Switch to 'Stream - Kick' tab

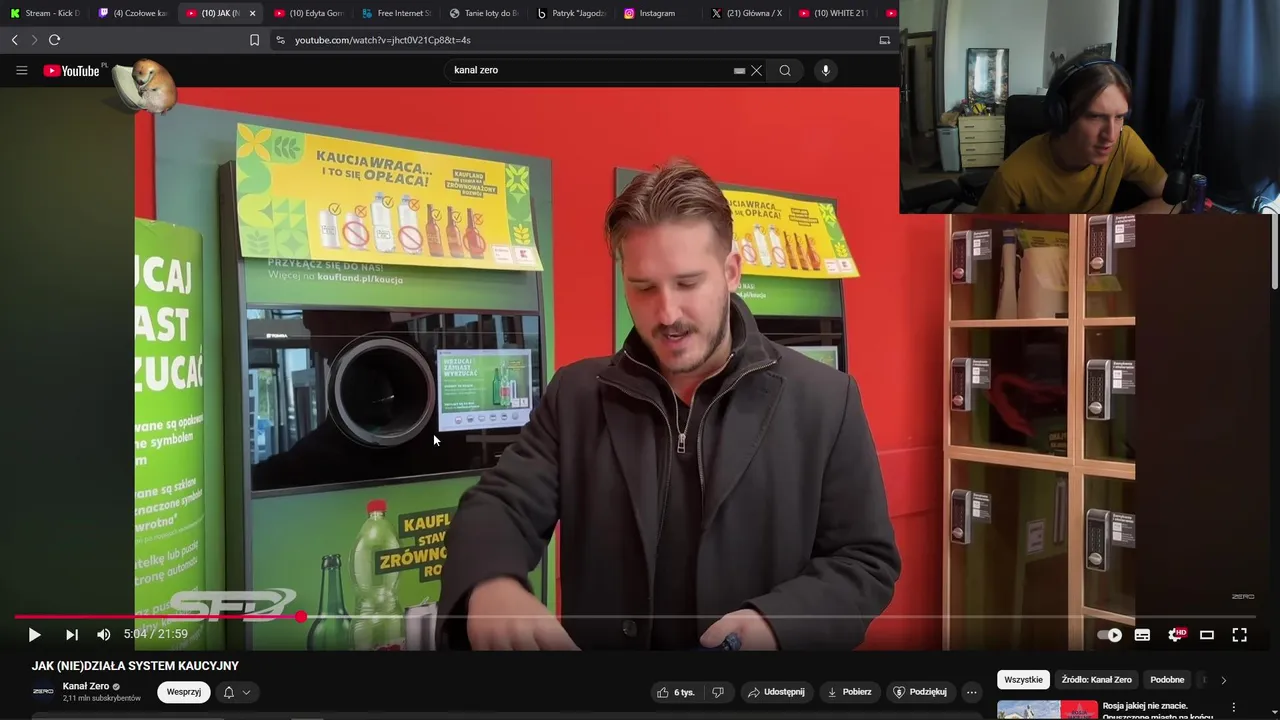[45, 13]
